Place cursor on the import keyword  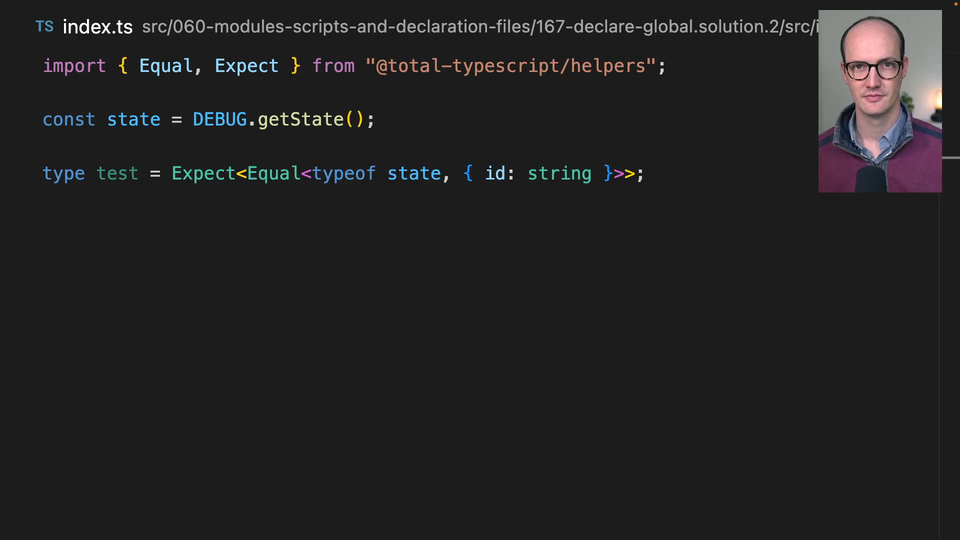[x=74, y=66]
